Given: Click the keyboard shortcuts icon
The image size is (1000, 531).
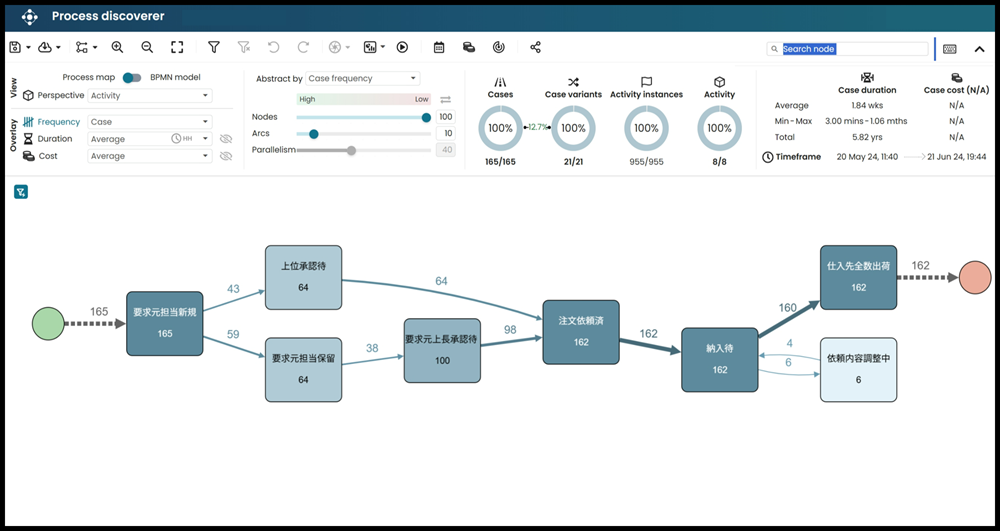Looking at the screenshot, I should [x=949, y=48].
